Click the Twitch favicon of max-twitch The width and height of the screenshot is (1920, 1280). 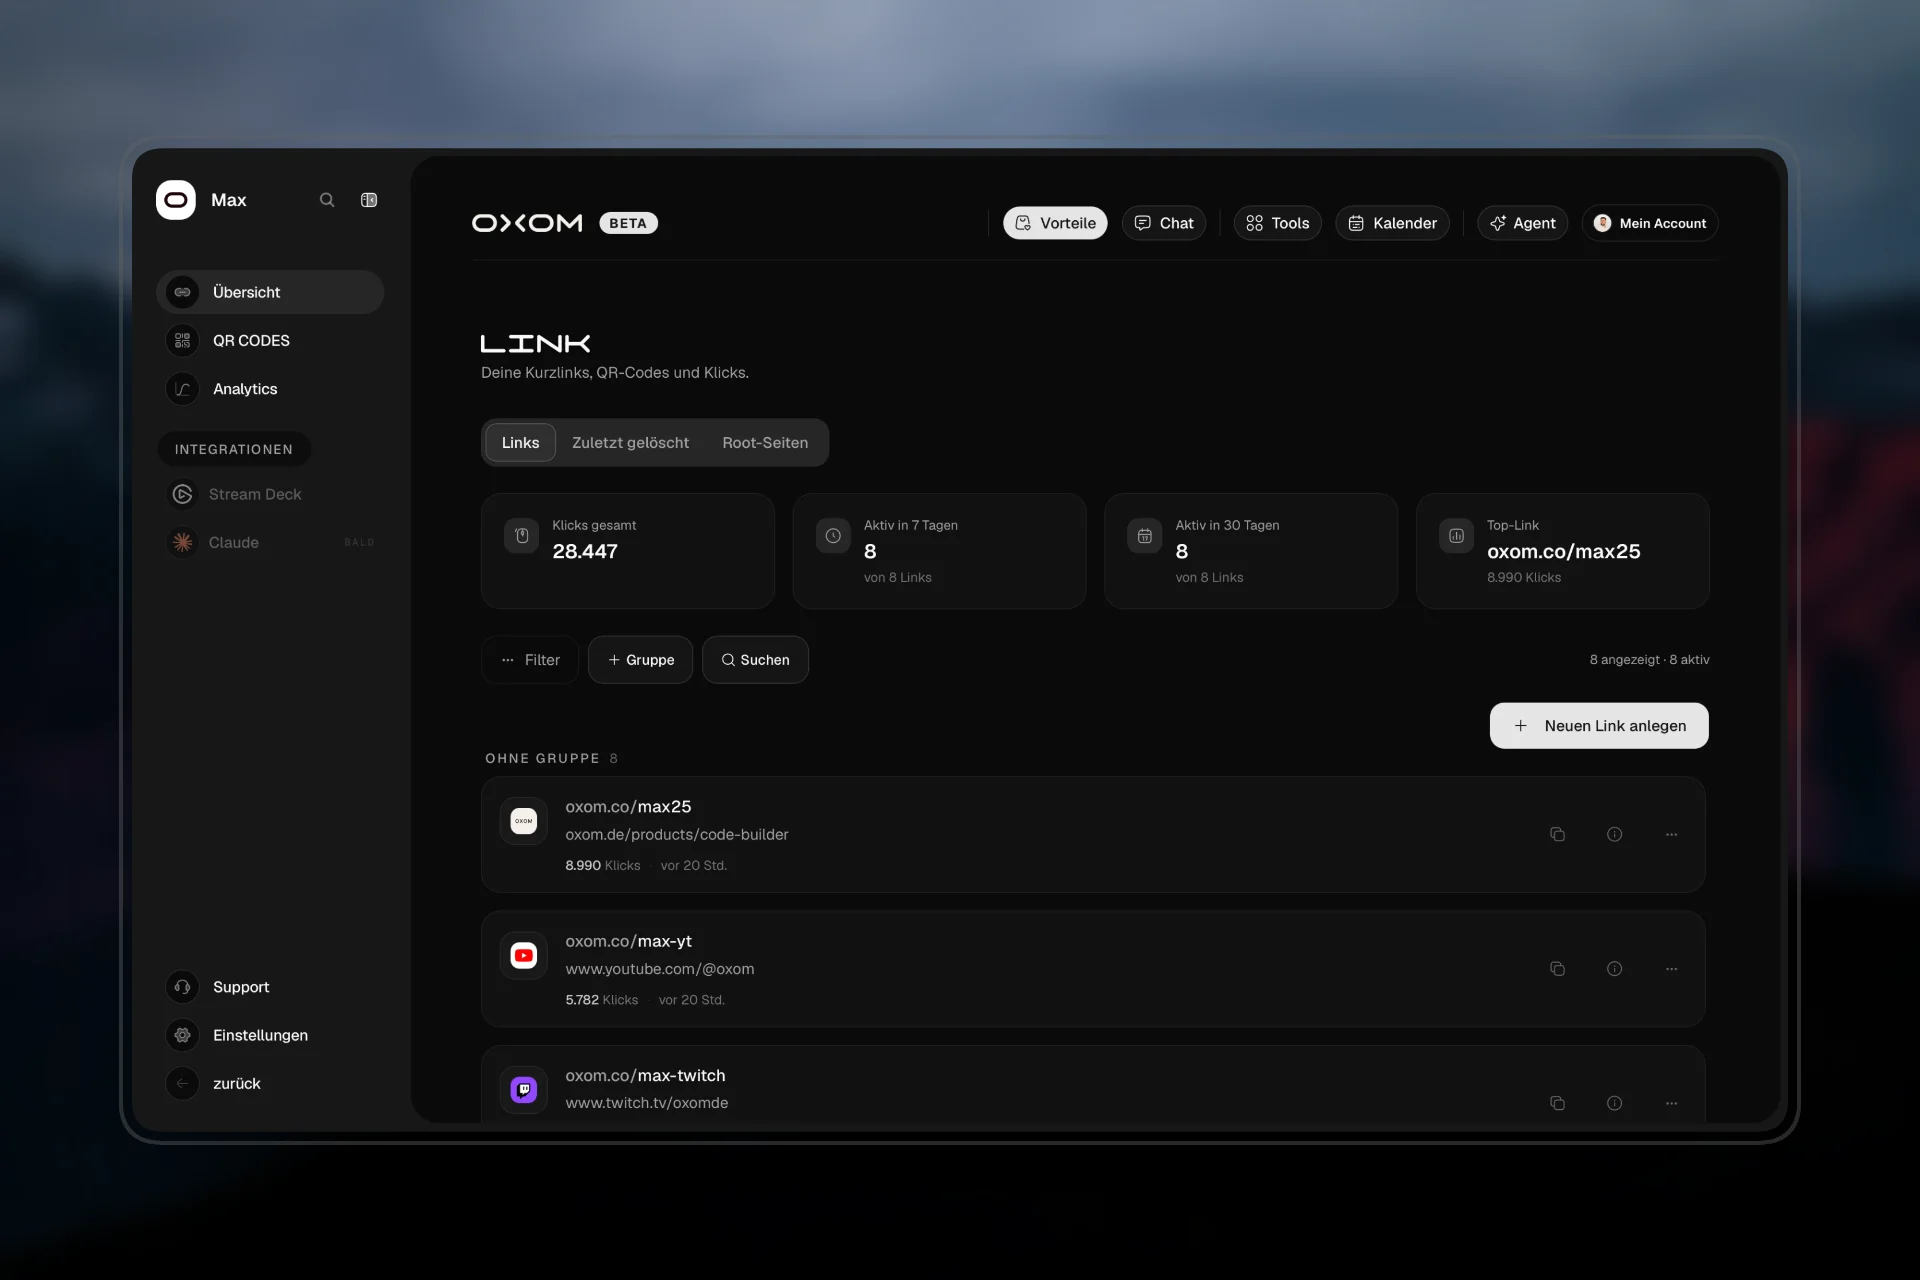524,1090
